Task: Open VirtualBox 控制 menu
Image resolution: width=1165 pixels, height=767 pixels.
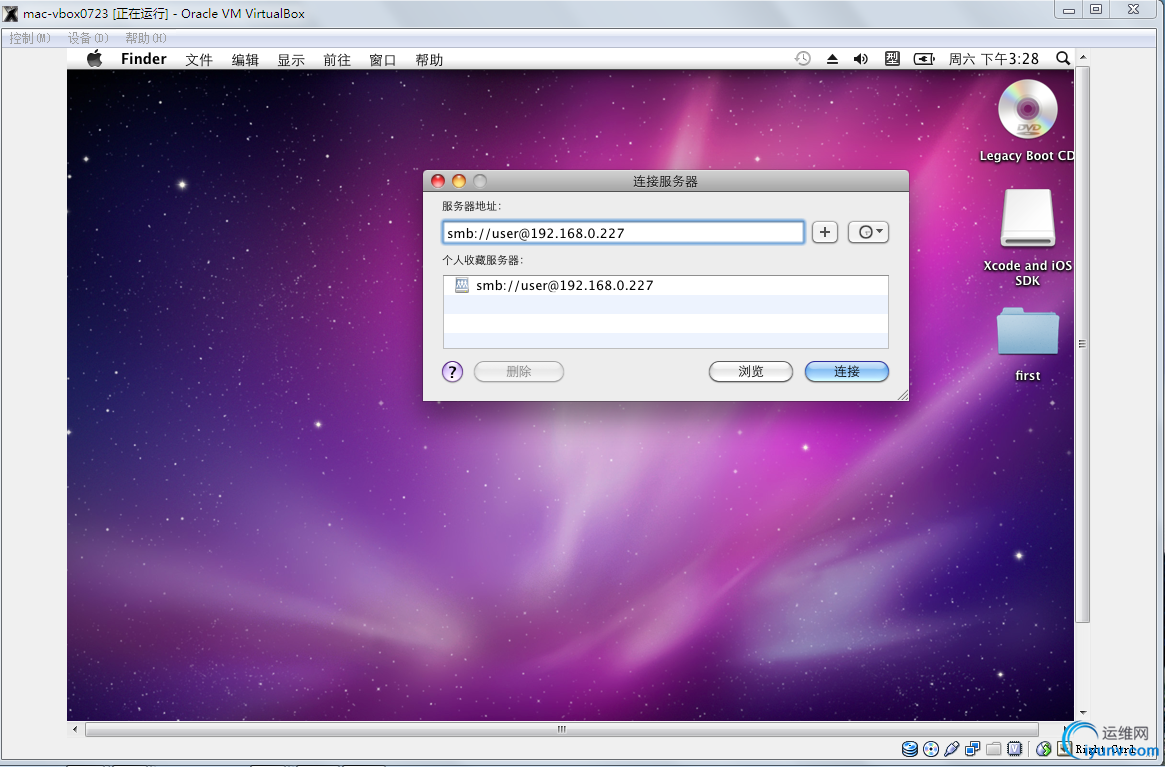Action: click(x=30, y=38)
